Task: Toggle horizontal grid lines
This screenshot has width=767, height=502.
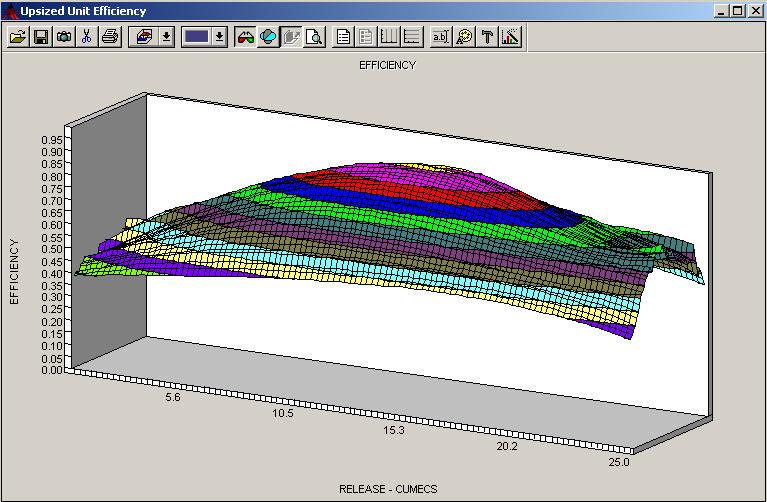Action: coord(412,37)
